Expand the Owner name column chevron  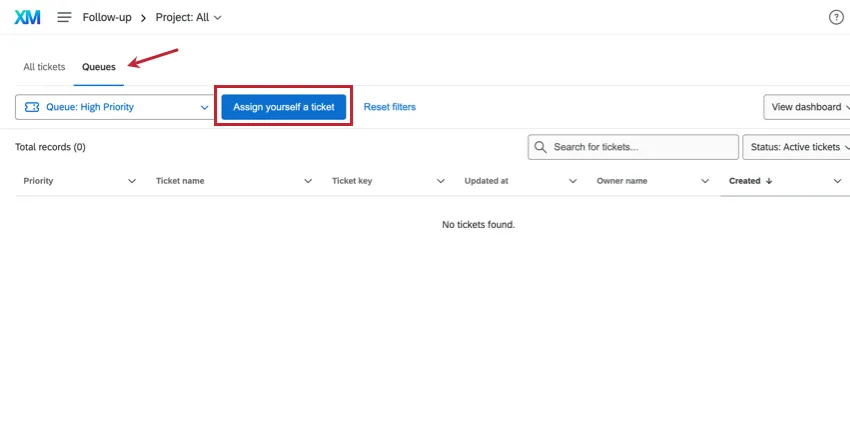point(705,181)
